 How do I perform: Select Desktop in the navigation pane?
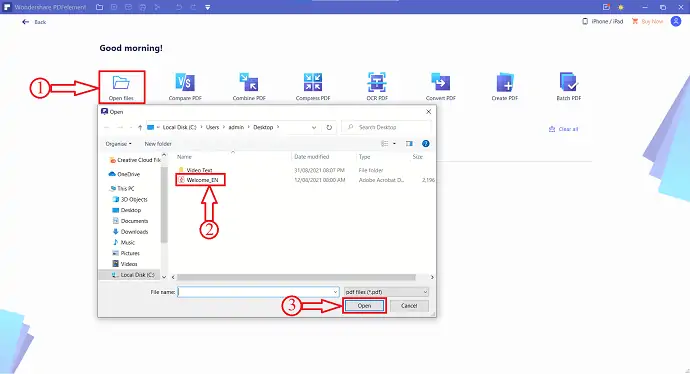coord(127,210)
